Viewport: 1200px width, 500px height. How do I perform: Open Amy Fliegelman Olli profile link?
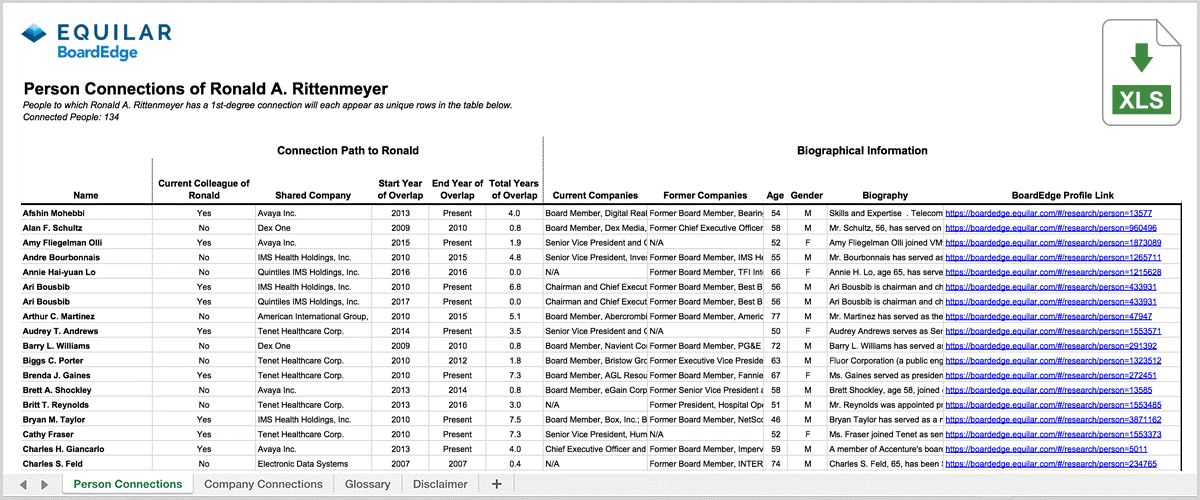click(1053, 243)
